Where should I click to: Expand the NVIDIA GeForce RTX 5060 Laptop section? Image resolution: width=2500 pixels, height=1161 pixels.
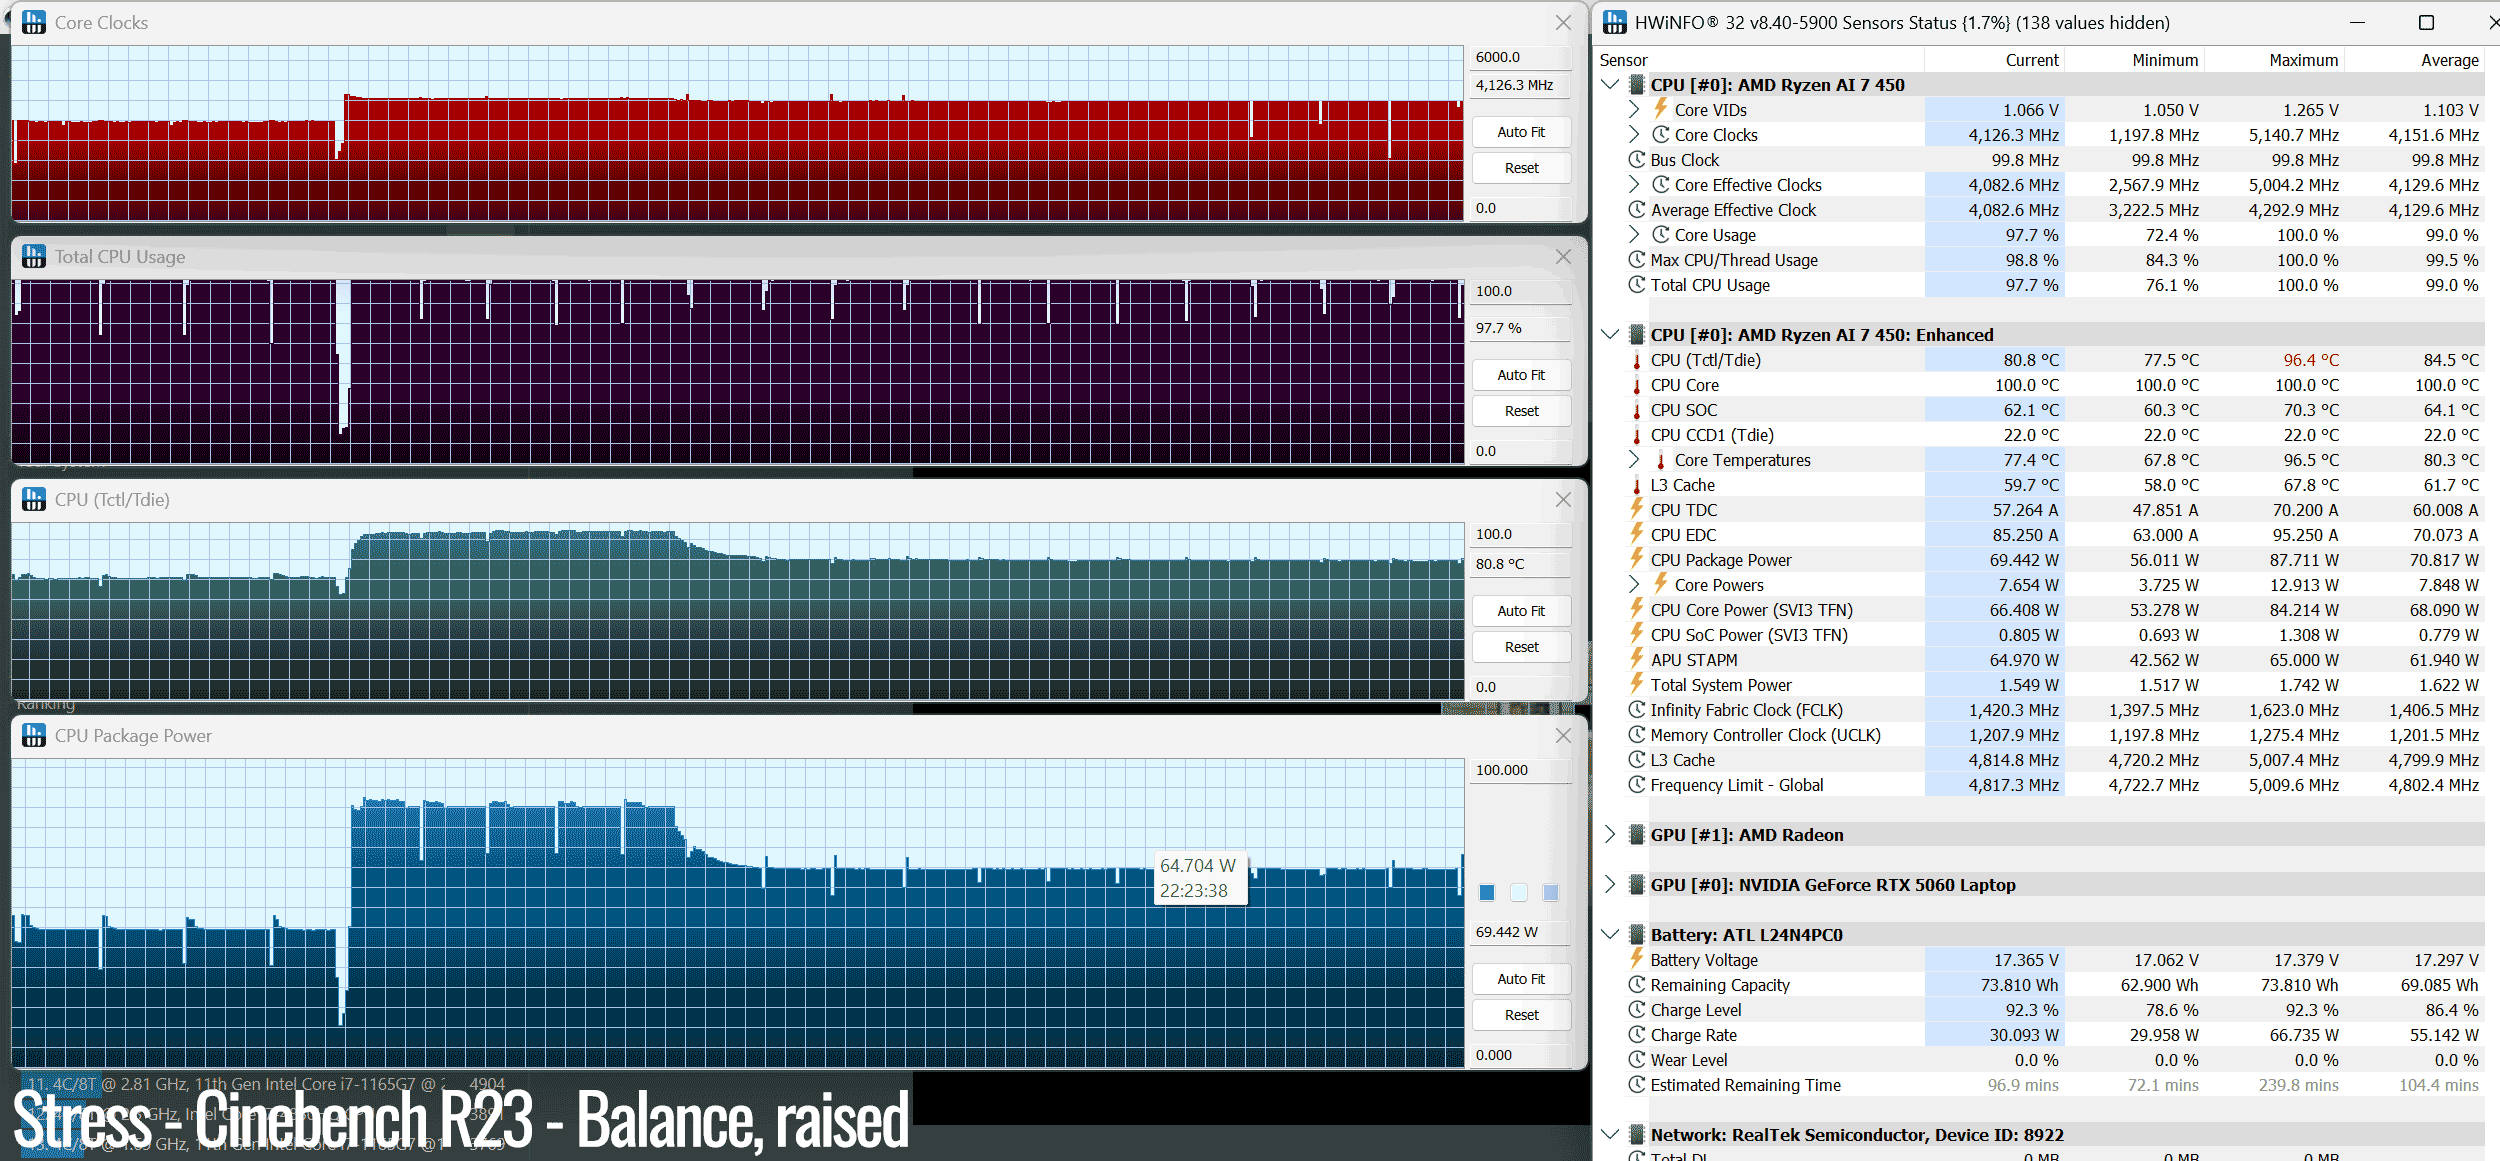(1610, 884)
